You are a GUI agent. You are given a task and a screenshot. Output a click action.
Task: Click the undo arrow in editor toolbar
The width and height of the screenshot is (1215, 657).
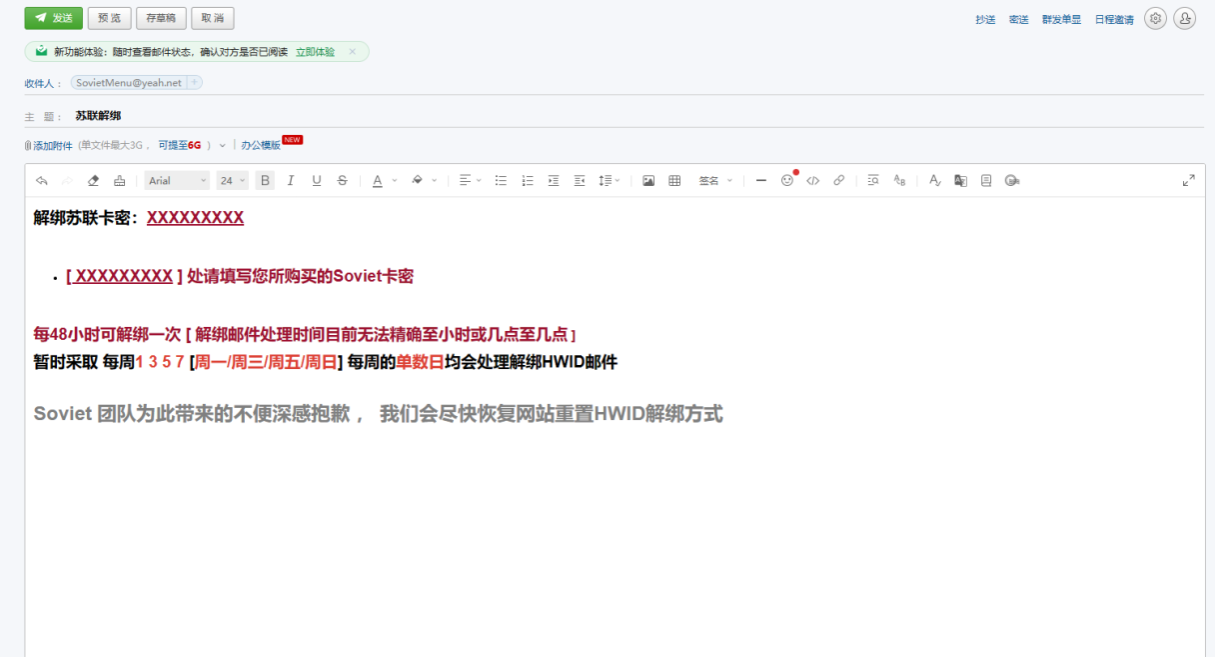pyautogui.click(x=41, y=181)
